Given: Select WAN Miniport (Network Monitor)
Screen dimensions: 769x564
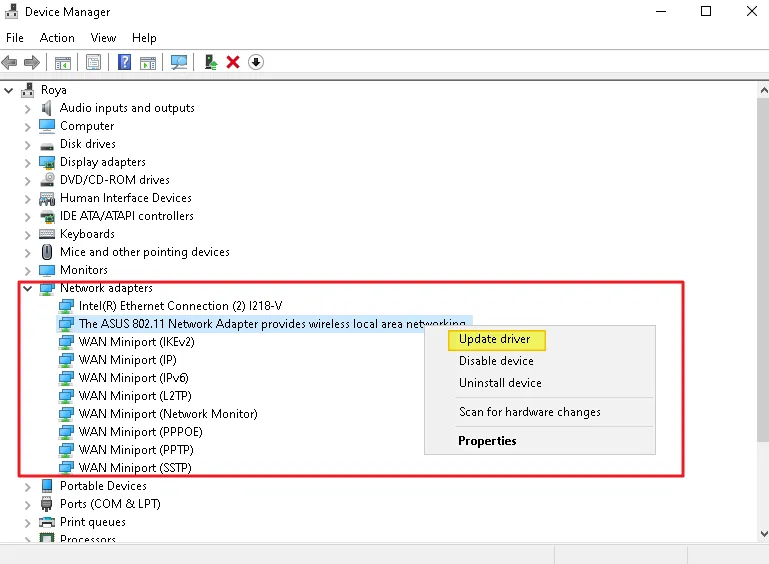Looking at the screenshot, I should [168, 414].
